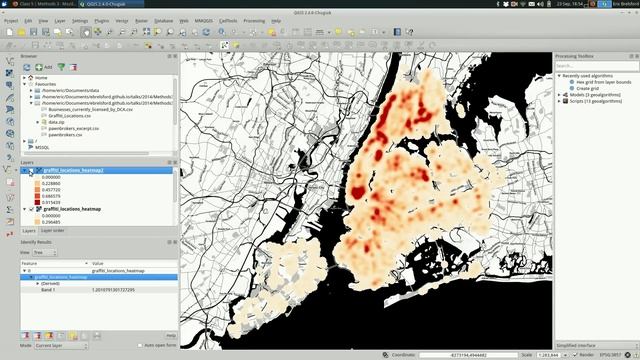Click the 0.457720 orange legend swatch
The width and height of the screenshot is (640, 360).
tap(37, 190)
